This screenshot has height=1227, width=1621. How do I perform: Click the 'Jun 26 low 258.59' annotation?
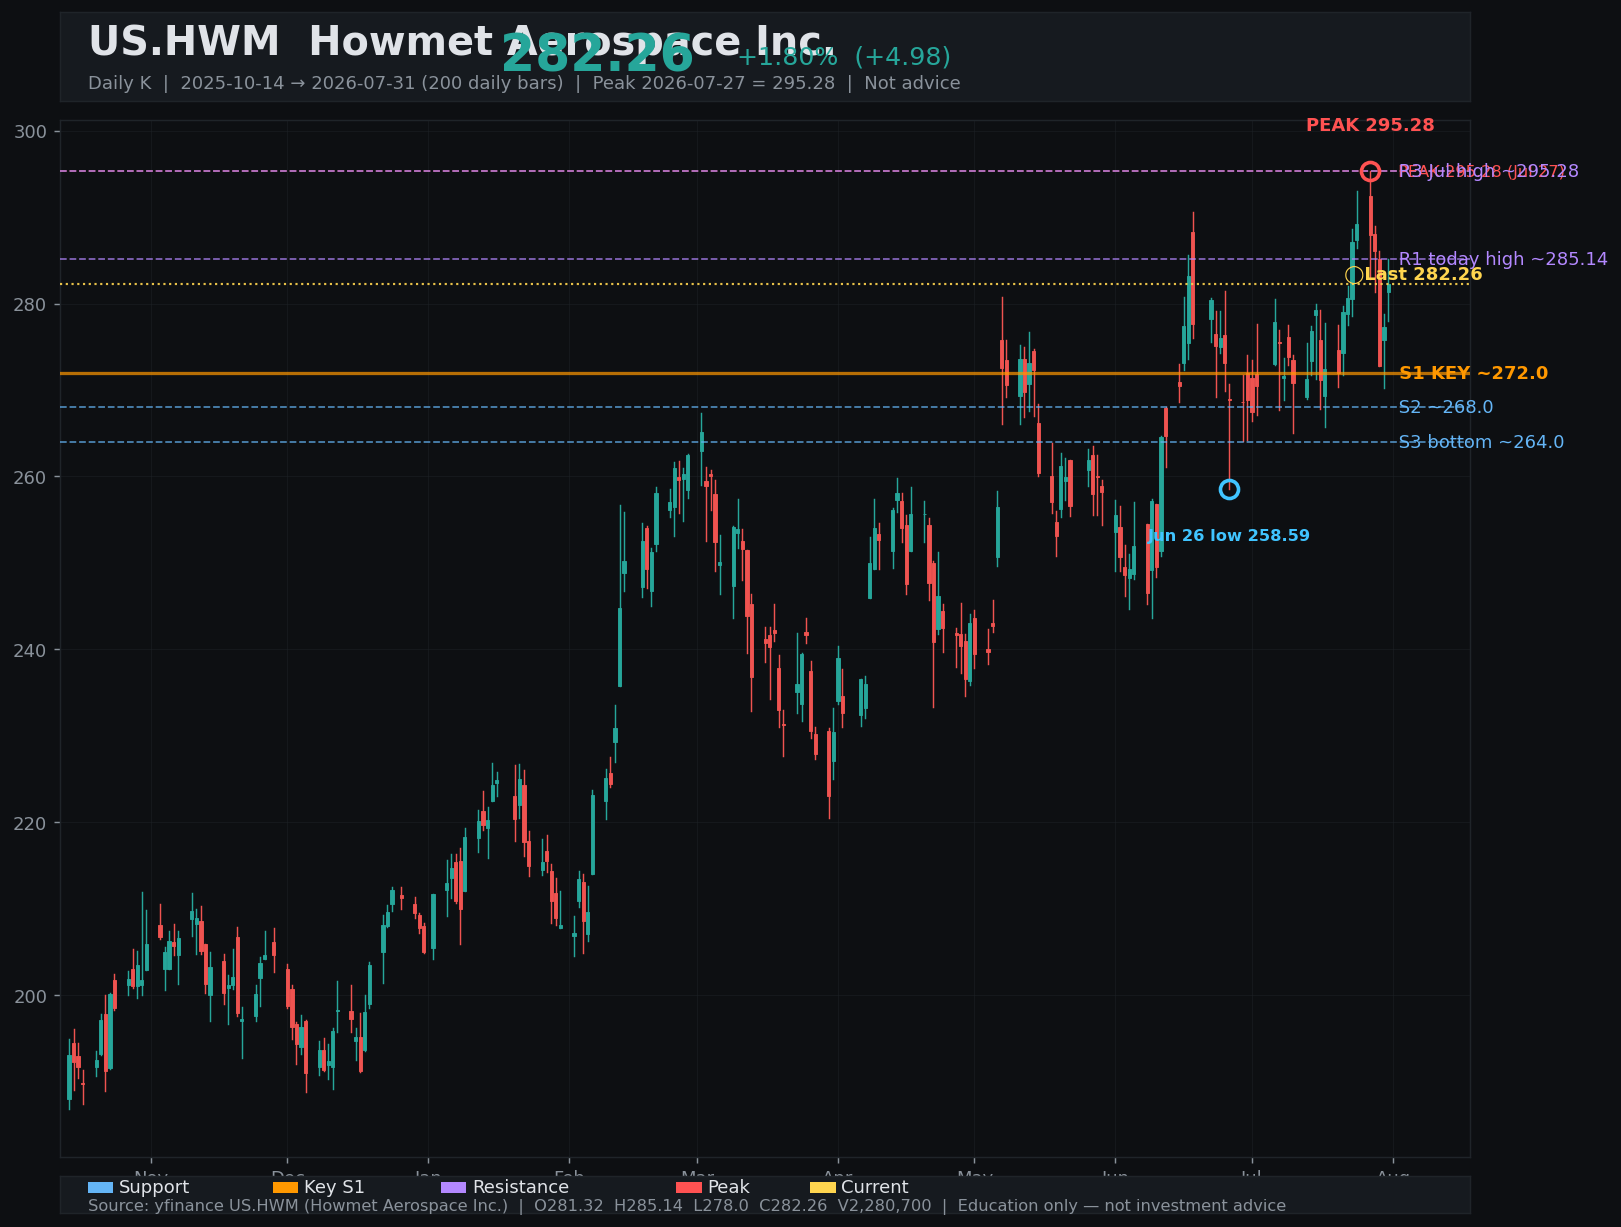[x=1228, y=536]
